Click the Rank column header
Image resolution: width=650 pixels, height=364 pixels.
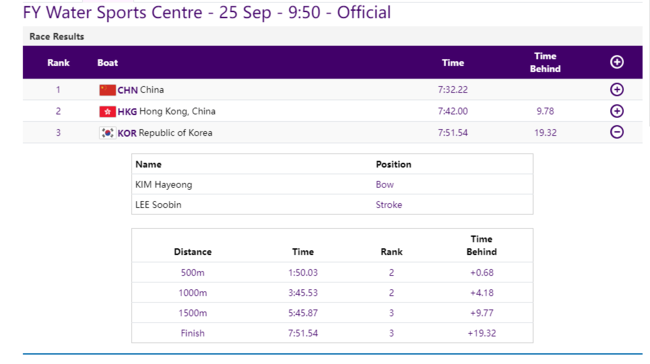[58, 63]
